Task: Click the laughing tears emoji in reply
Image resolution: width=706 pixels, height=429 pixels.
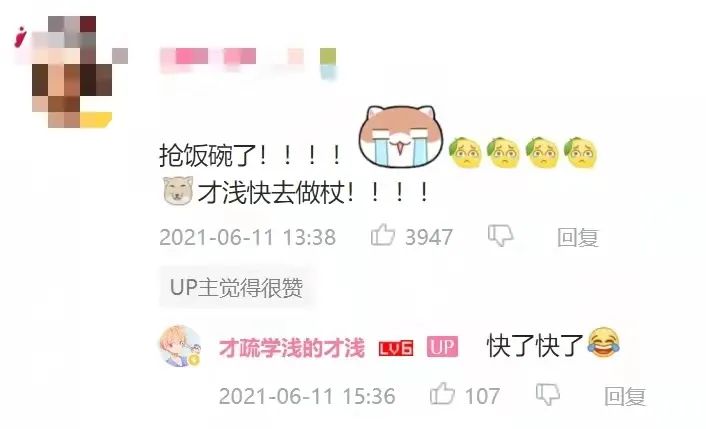Action: [603, 343]
